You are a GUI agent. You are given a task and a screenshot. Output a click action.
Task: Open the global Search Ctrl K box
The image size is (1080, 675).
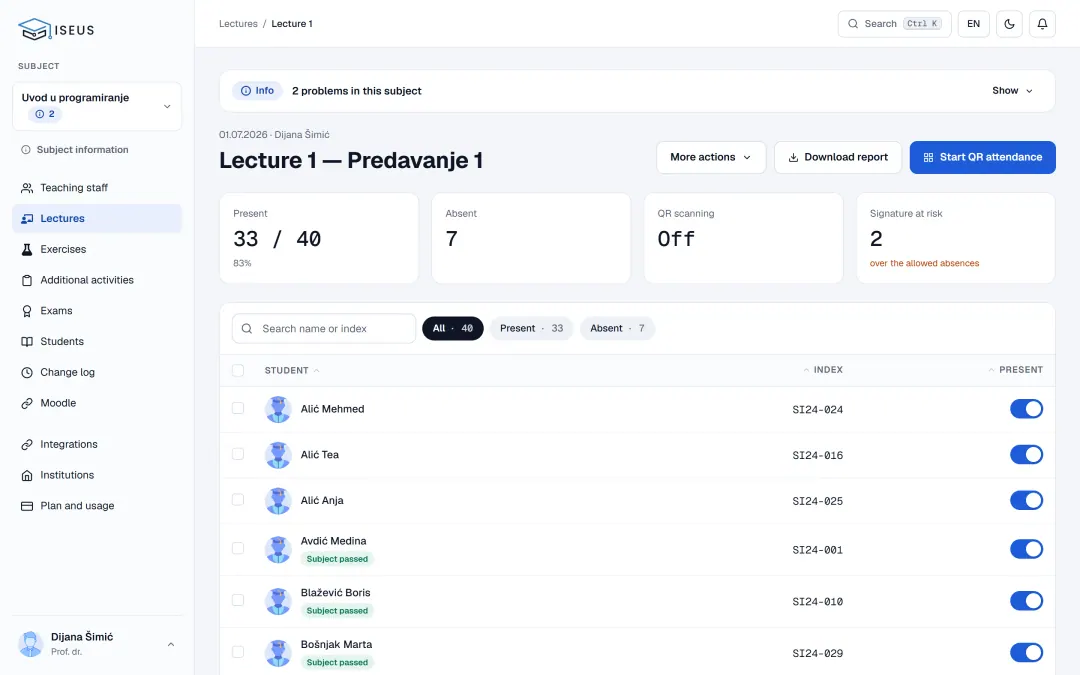point(894,24)
